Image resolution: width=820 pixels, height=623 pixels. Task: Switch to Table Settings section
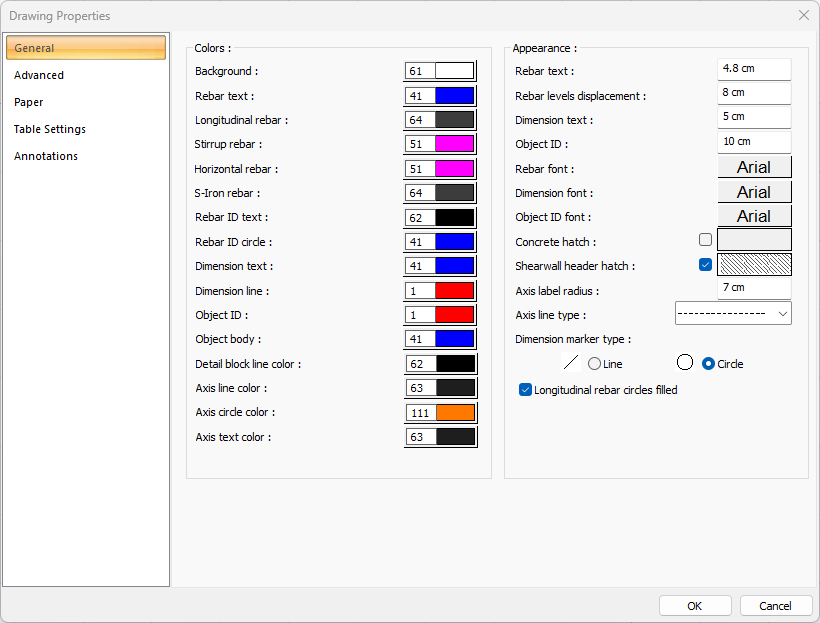pyautogui.click(x=50, y=129)
